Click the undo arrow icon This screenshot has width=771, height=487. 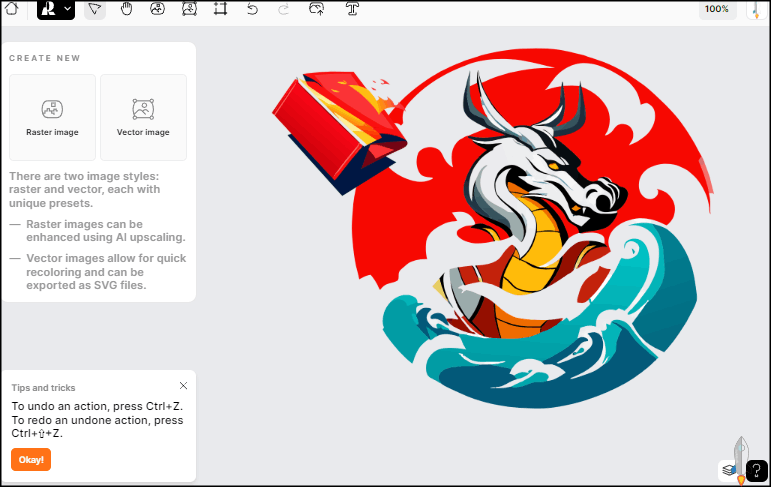(252, 9)
